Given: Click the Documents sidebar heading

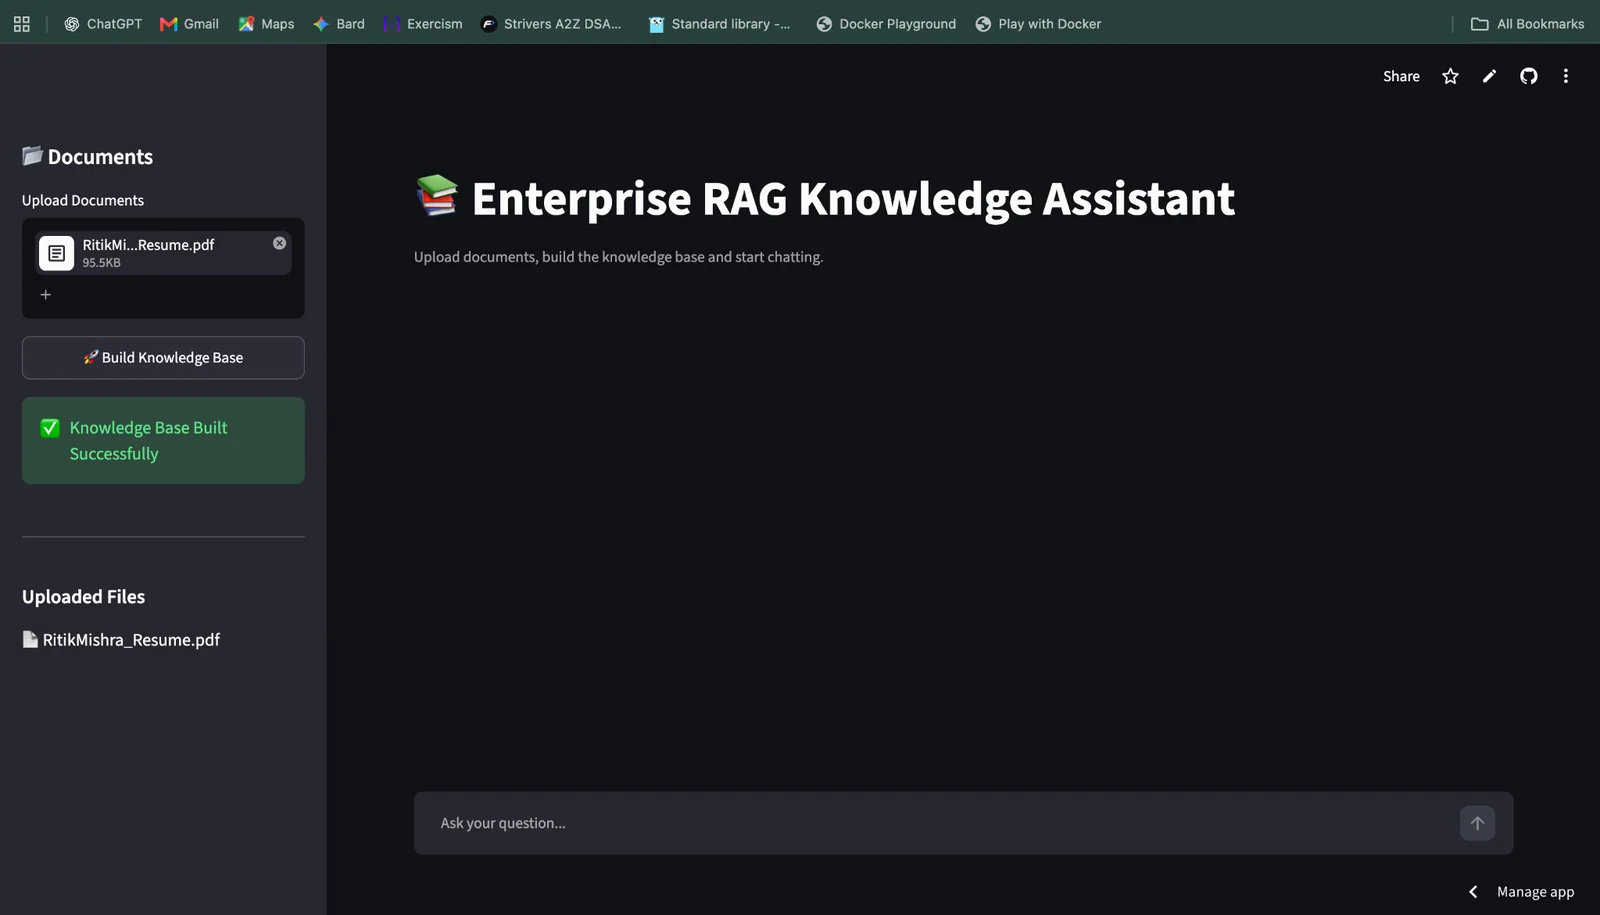Looking at the screenshot, I should (x=88, y=157).
